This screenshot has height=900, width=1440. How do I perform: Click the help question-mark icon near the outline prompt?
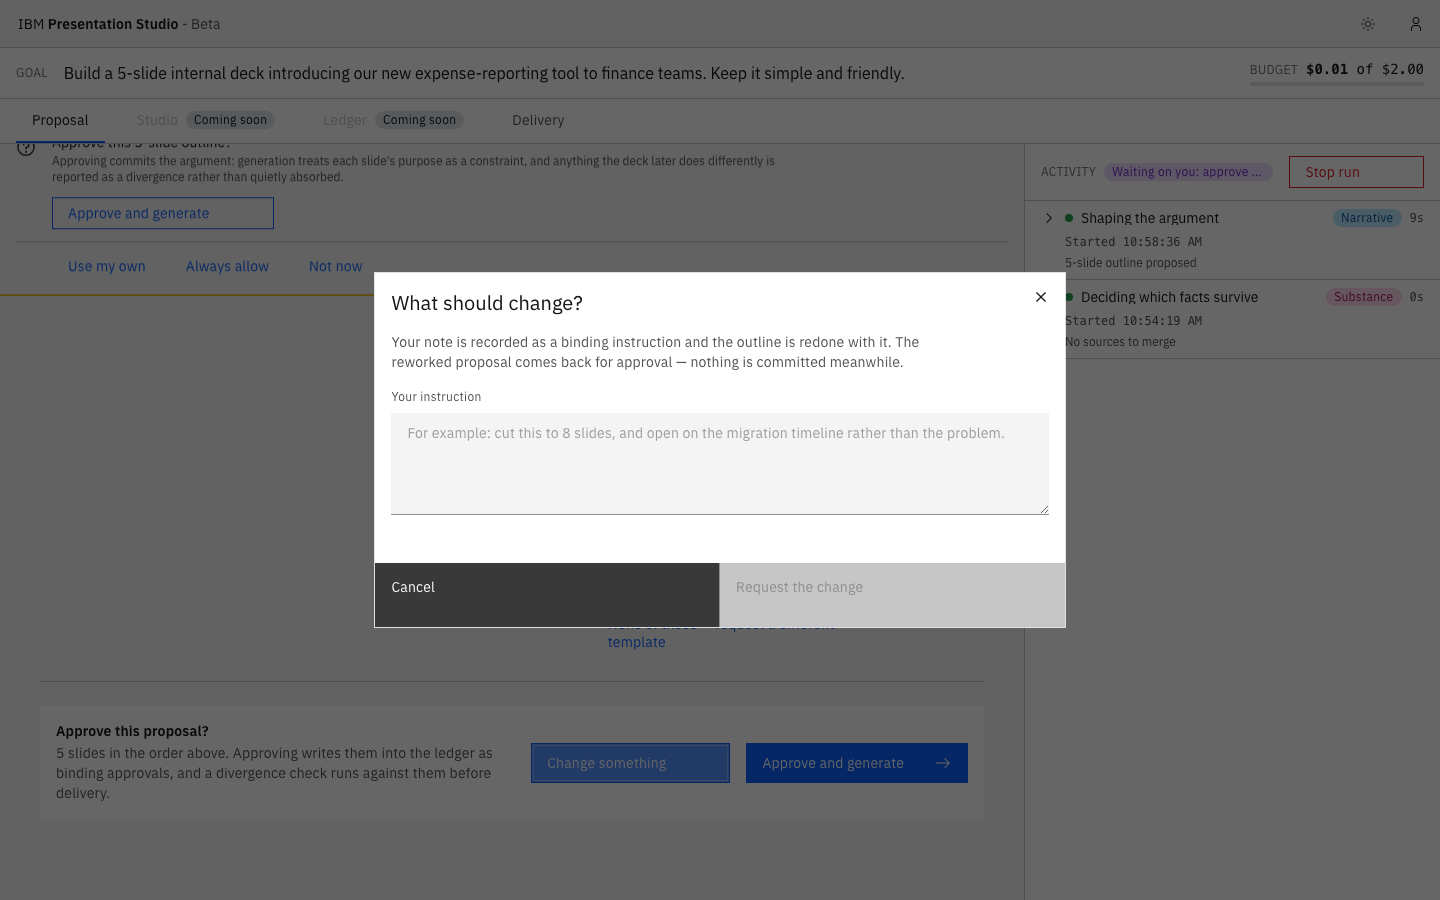[26, 148]
